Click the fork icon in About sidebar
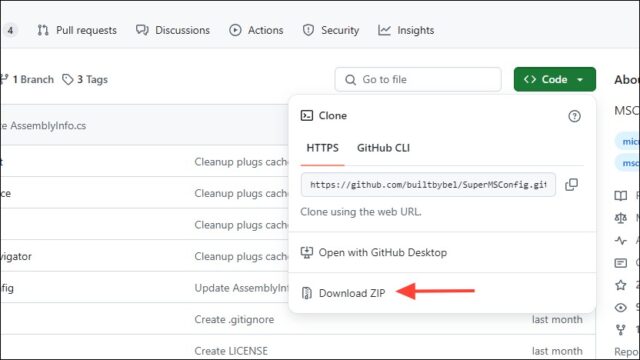Viewport: 640px width, 360px height. [x=620, y=329]
